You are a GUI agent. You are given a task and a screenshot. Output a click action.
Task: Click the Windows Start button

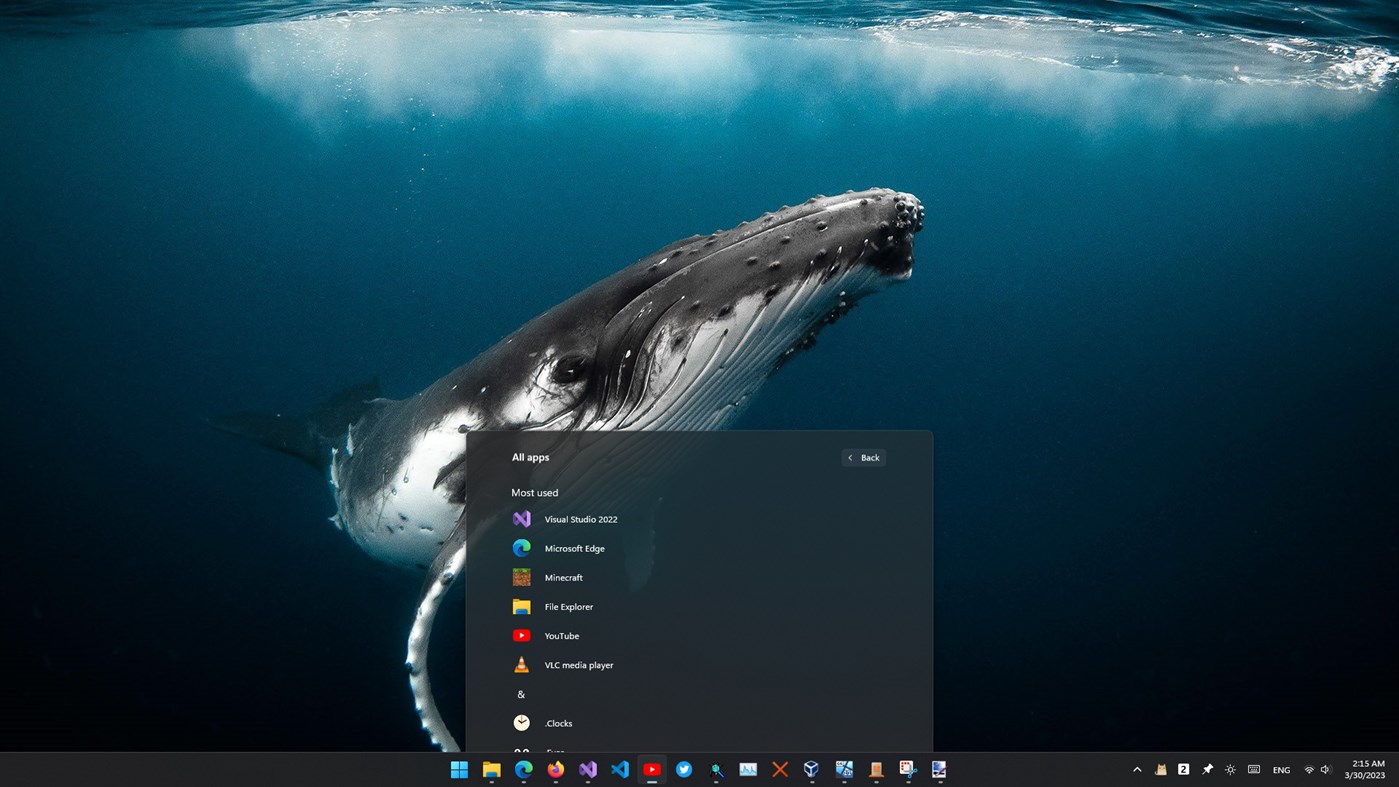pos(459,770)
